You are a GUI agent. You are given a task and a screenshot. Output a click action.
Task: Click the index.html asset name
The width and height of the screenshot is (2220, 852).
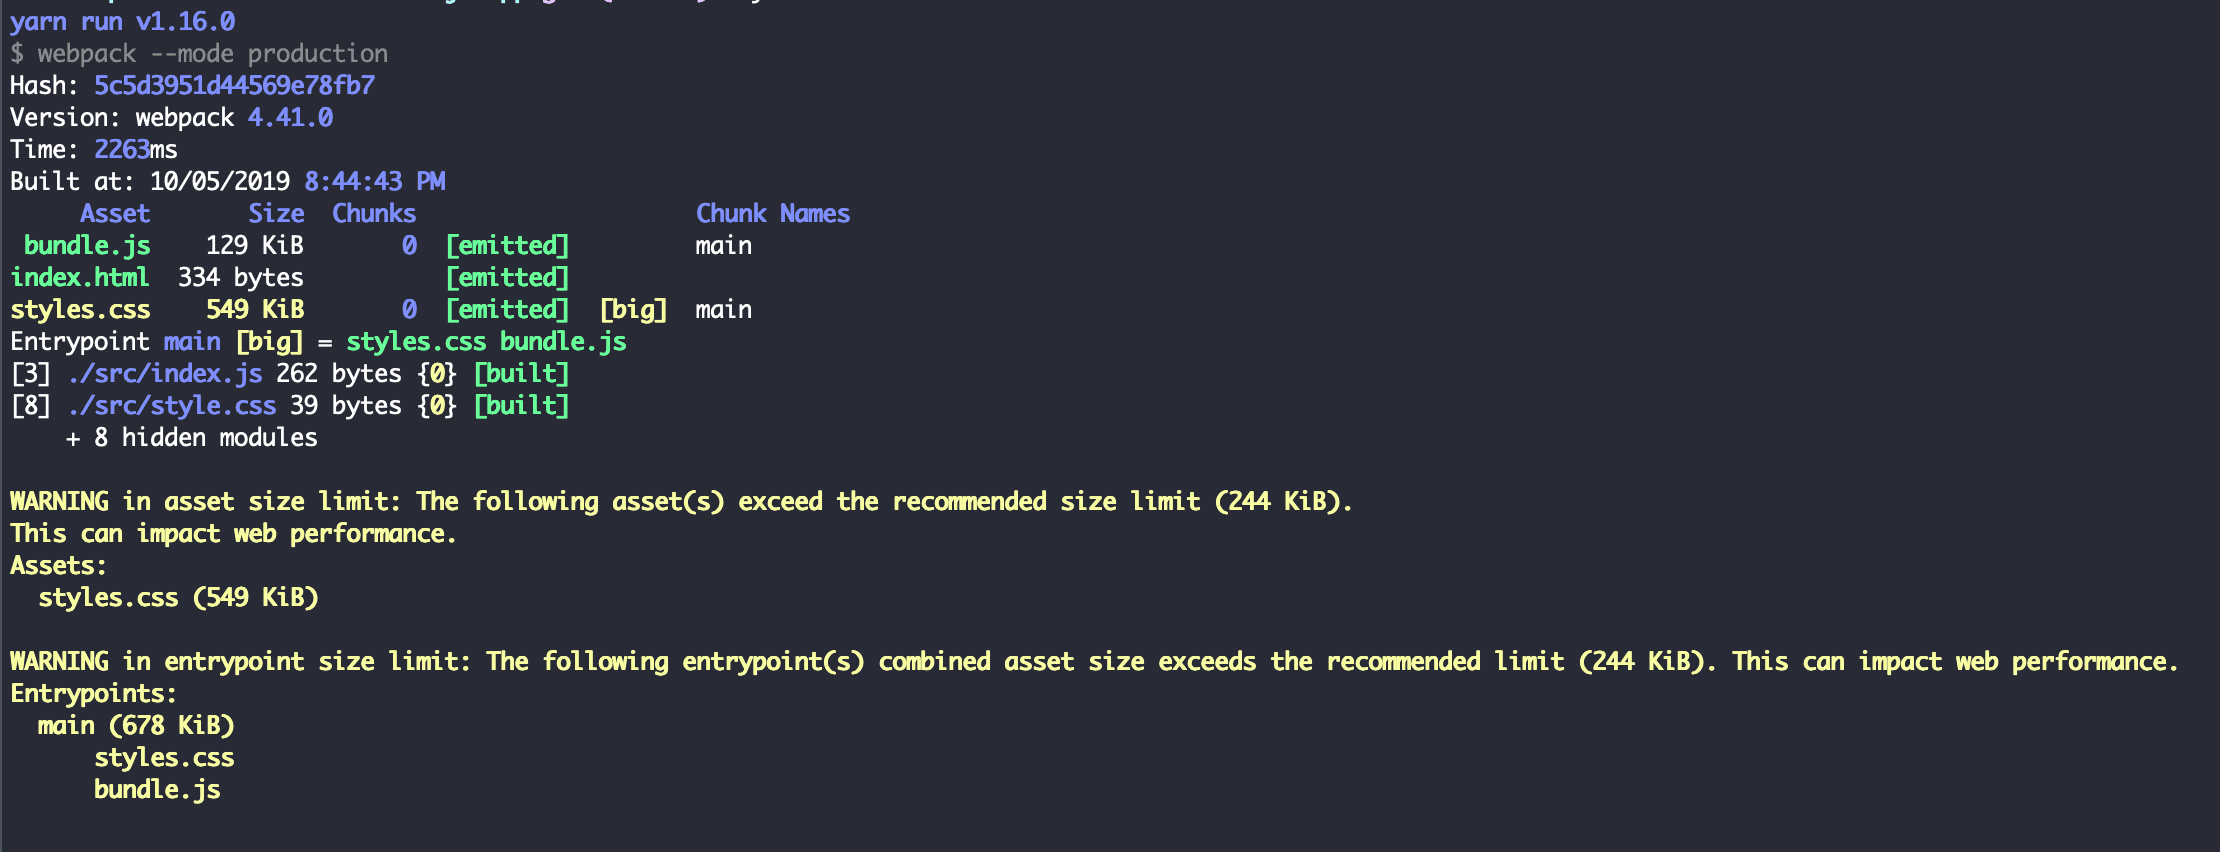[x=80, y=277]
